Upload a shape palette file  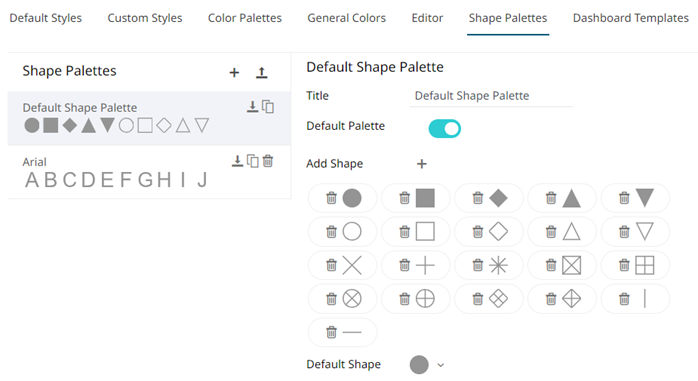click(x=262, y=73)
